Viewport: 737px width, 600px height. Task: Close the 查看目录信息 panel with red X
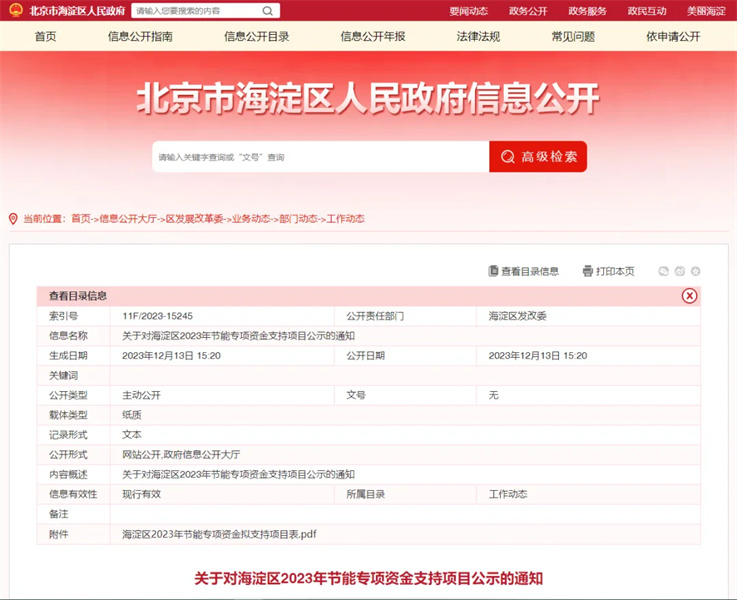[689, 296]
